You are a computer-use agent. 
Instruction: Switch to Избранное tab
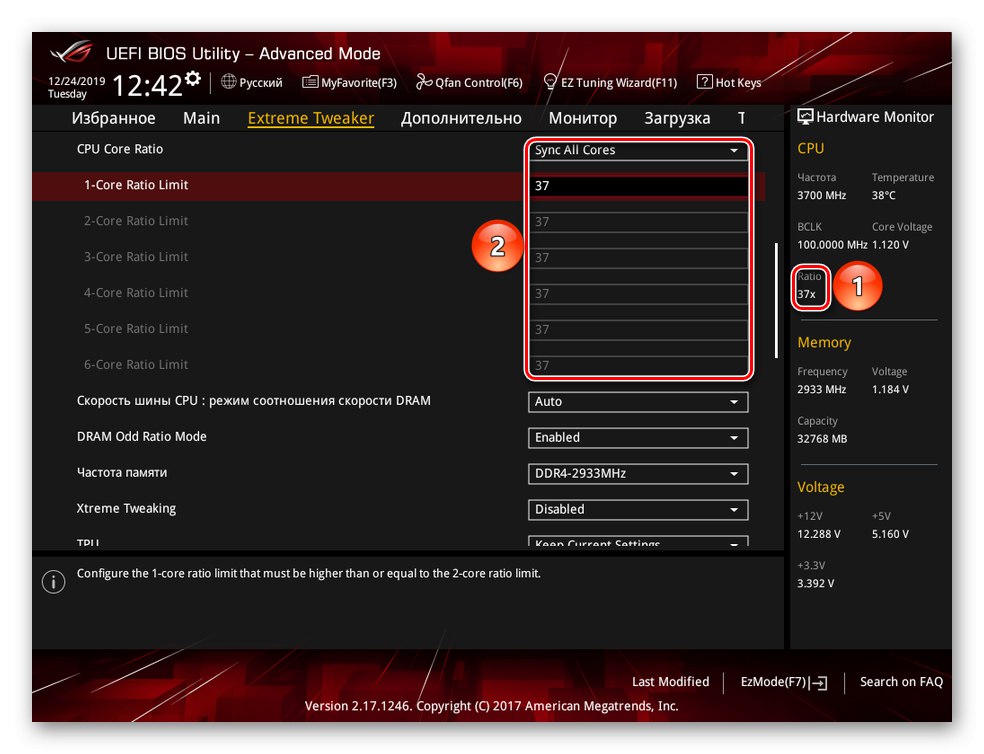tap(114, 118)
